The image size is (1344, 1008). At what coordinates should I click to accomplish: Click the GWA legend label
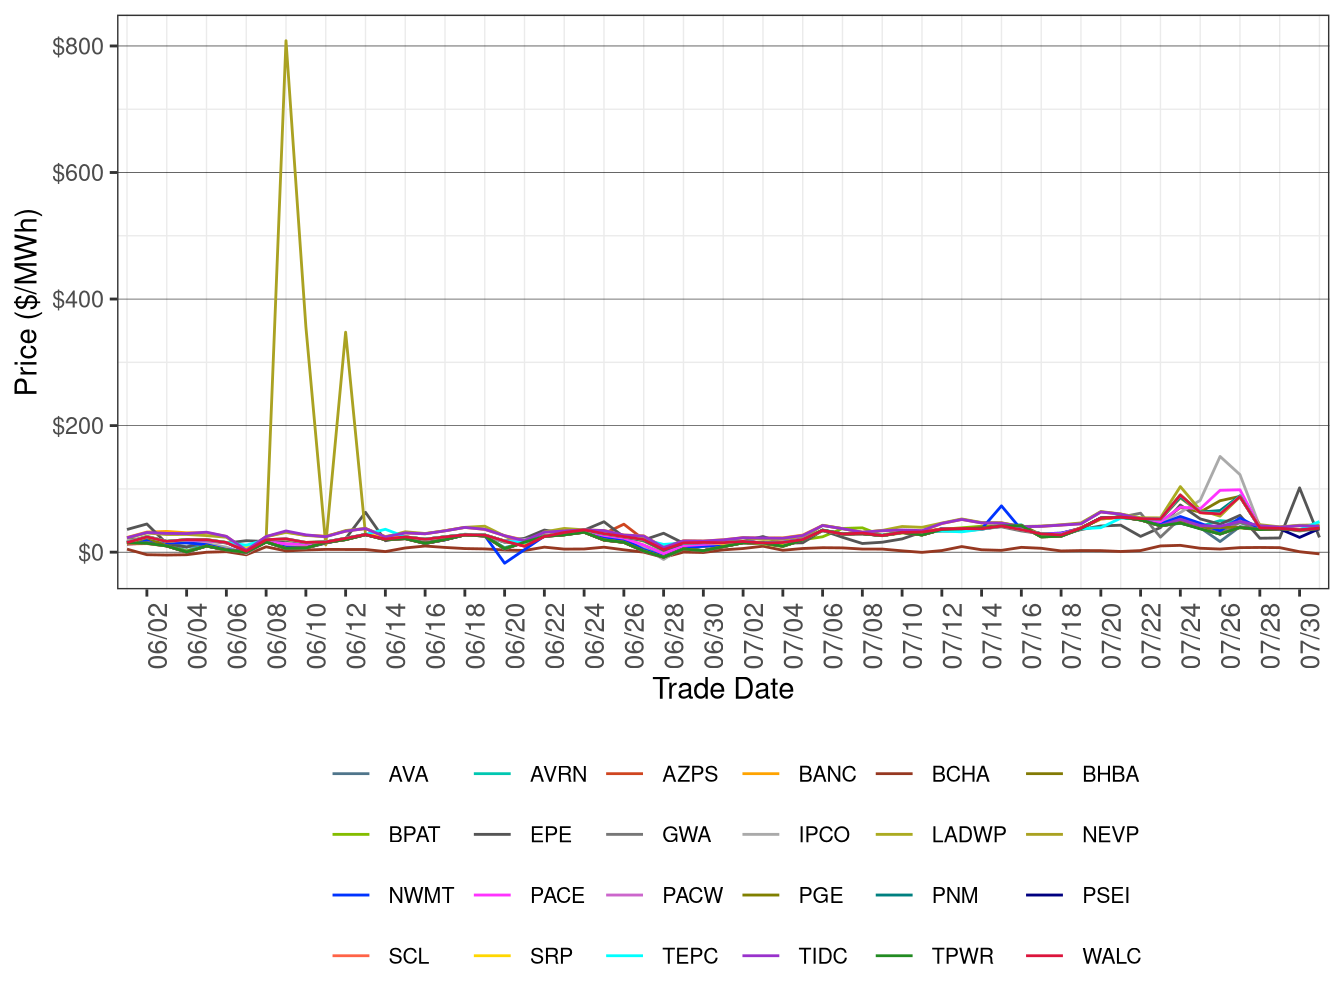pyautogui.click(x=686, y=835)
